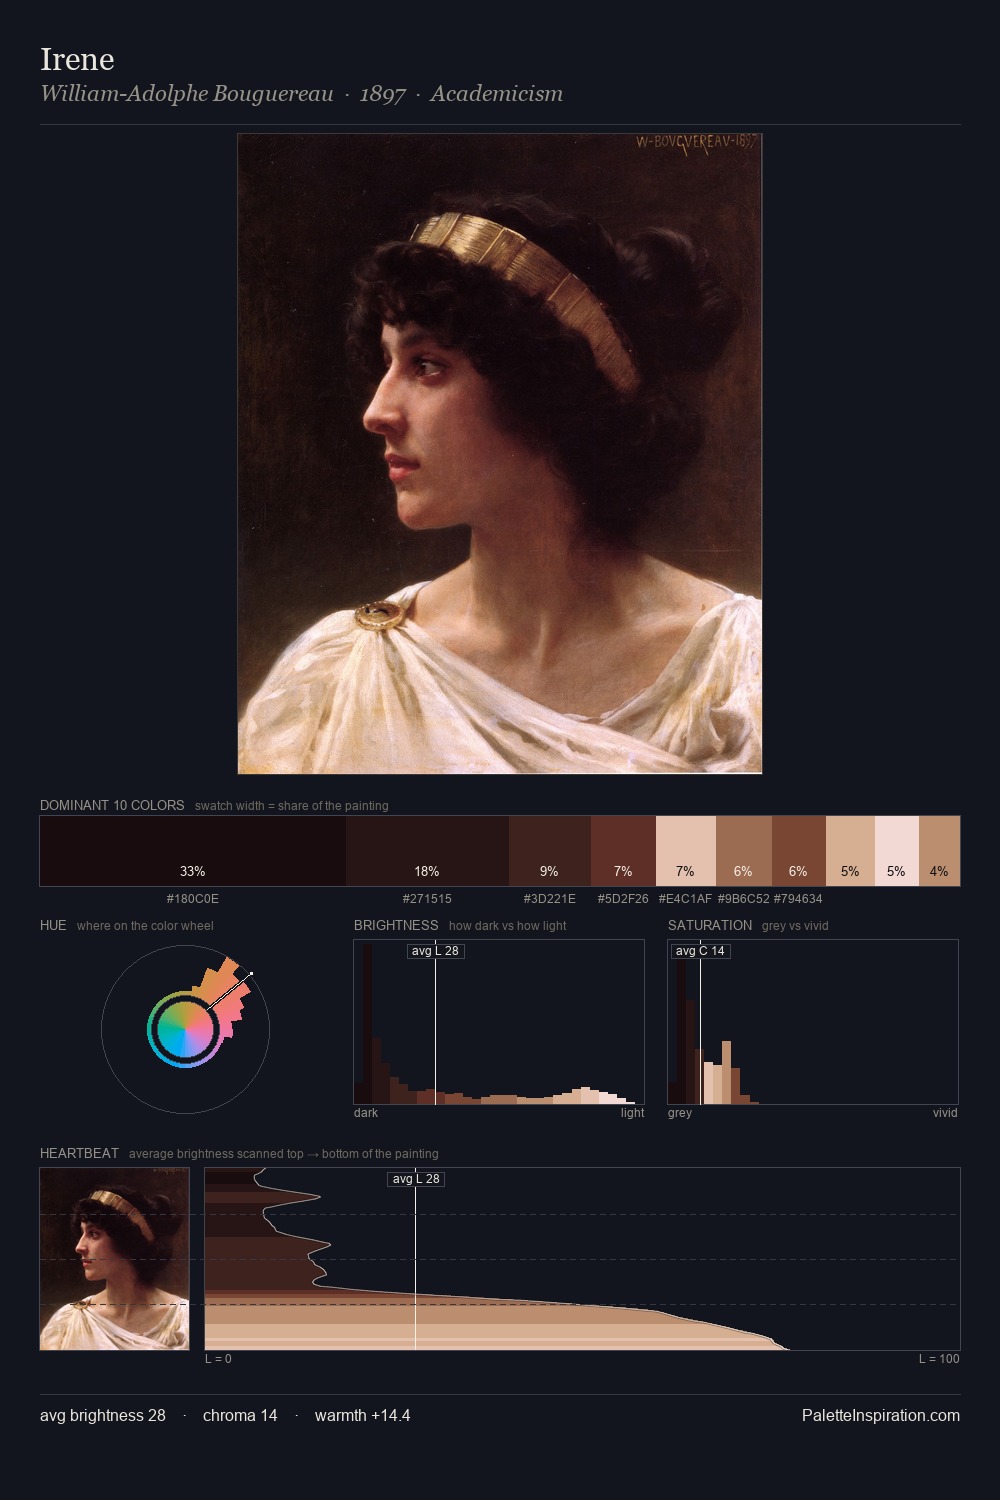Image resolution: width=1000 pixels, height=1500 pixels.
Task: Click hex code #E4C1AF label
Action: click(x=685, y=899)
